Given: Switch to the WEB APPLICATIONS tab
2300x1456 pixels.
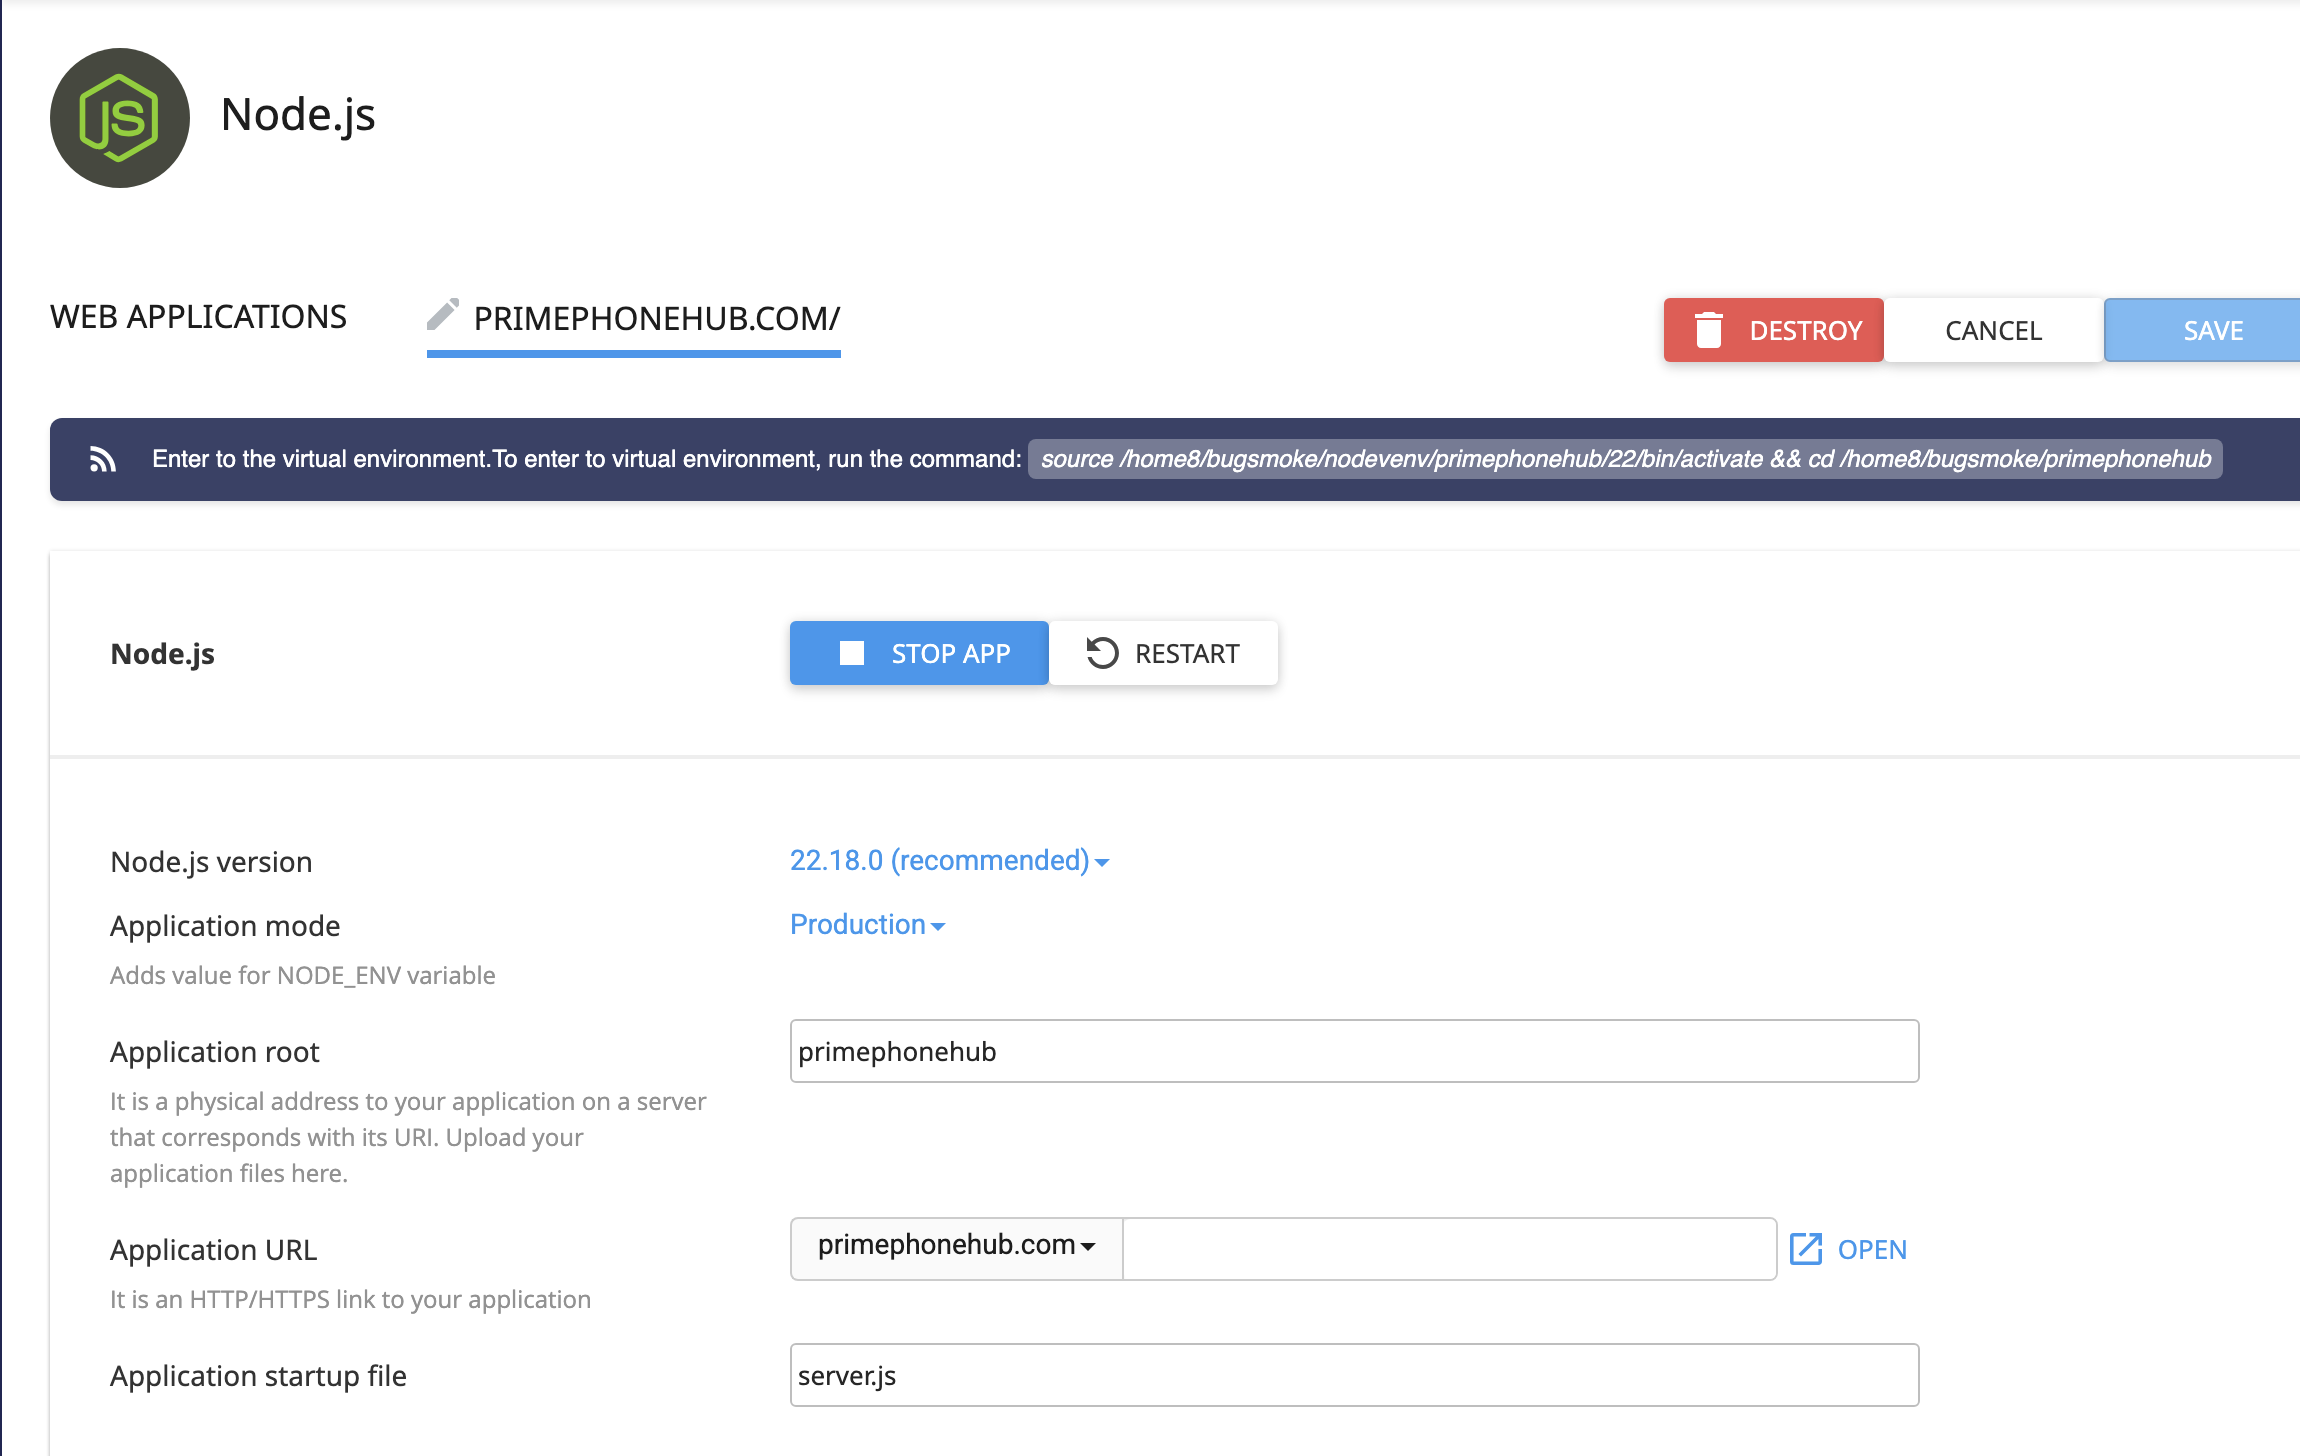Looking at the screenshot, I should (198, 317).
